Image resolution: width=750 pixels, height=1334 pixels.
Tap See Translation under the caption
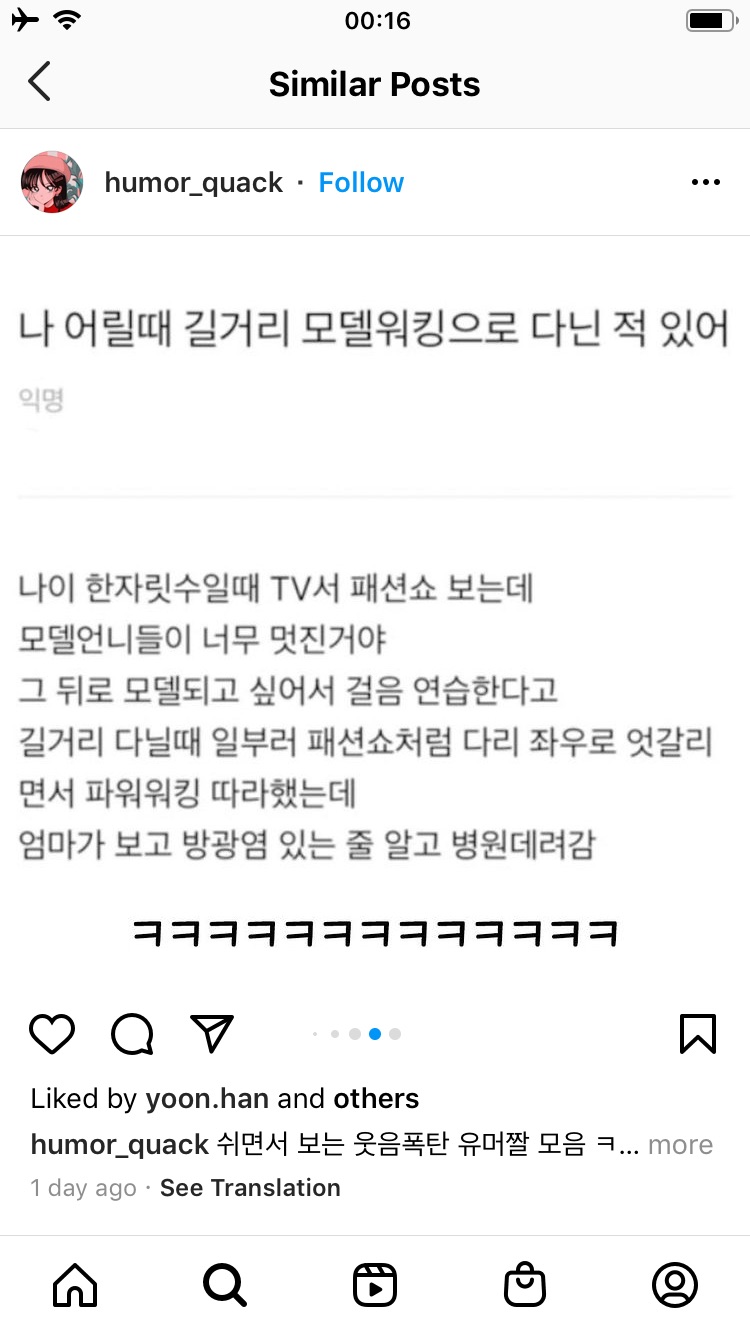[250, 1188]
